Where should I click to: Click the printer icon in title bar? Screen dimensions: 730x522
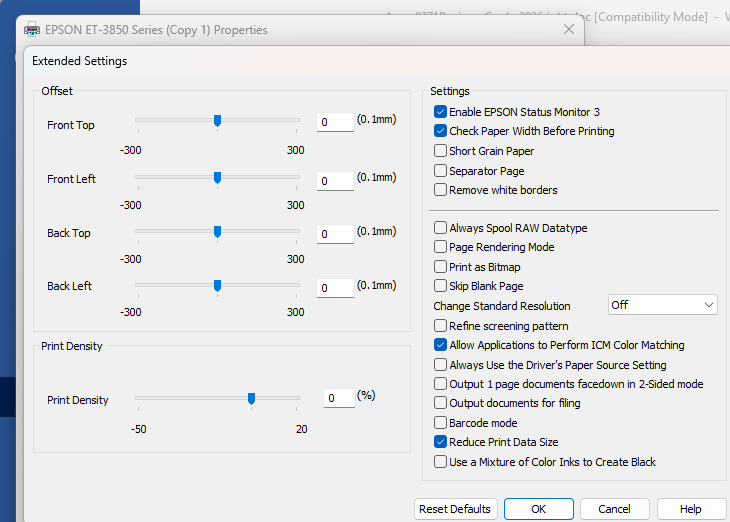pos(32,30)
